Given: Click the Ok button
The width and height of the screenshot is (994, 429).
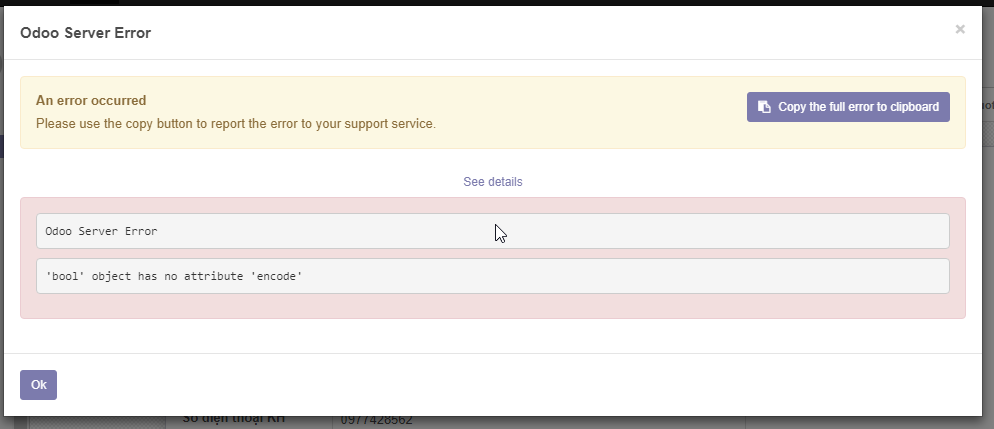Looking at the screenshot, I should coord(39,385).
